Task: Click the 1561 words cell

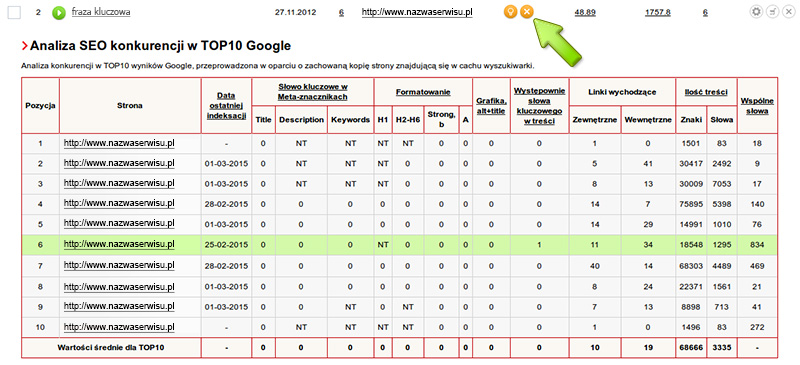Action: click(721, 286)
